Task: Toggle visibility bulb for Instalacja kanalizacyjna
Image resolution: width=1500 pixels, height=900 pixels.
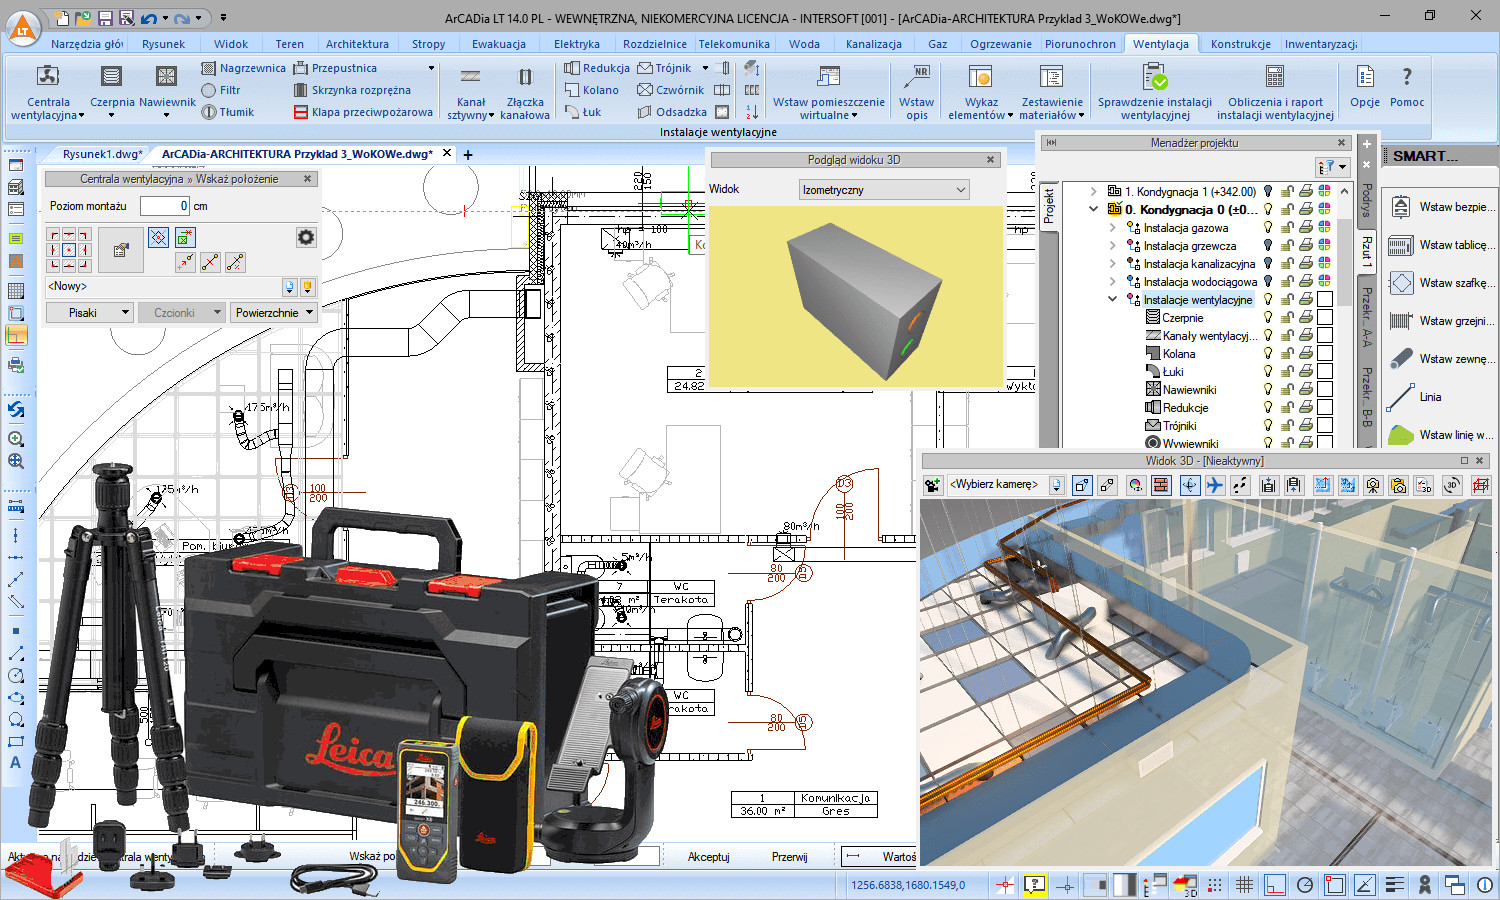Action: [1268, 264]
